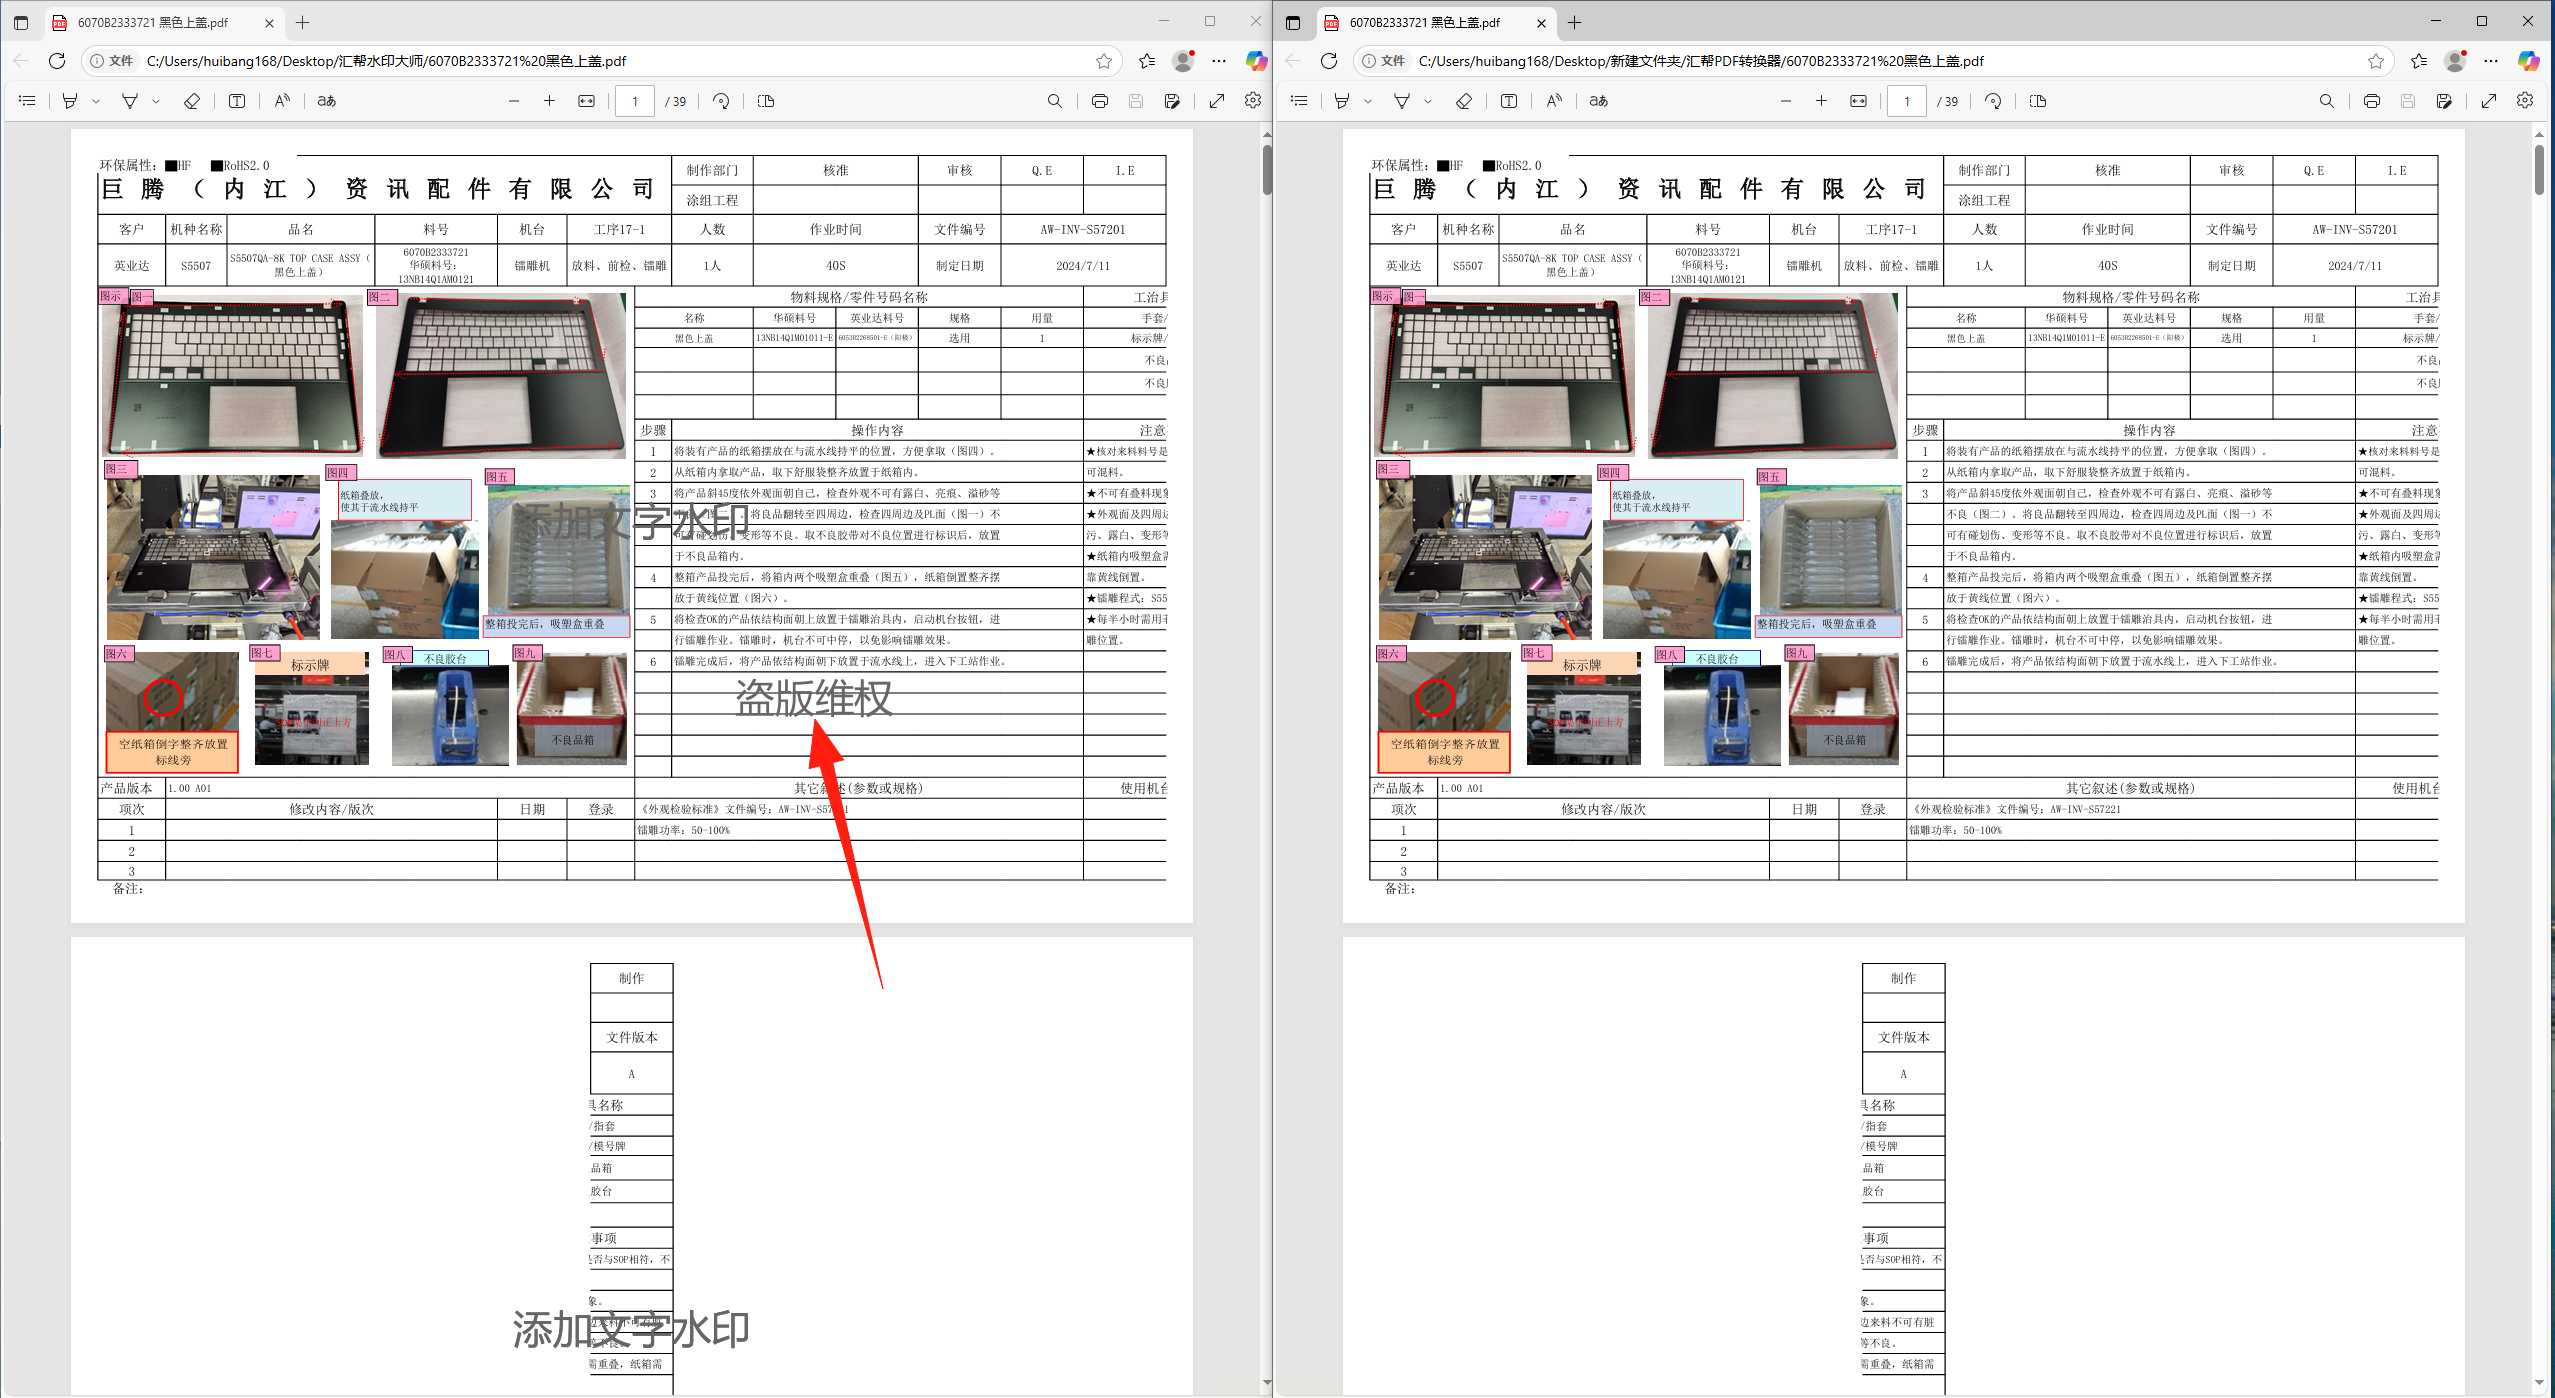This screenshot has width=2555, height=1398.
Task: Open find search in left PDF toolbar
Action: point(1054,101)
